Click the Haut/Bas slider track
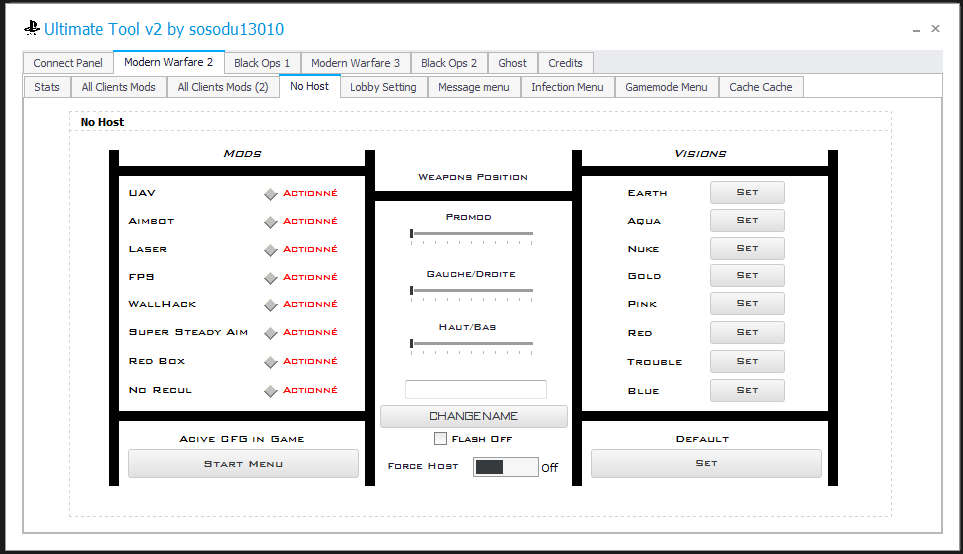963x554 pixels. tap(472, 343)
